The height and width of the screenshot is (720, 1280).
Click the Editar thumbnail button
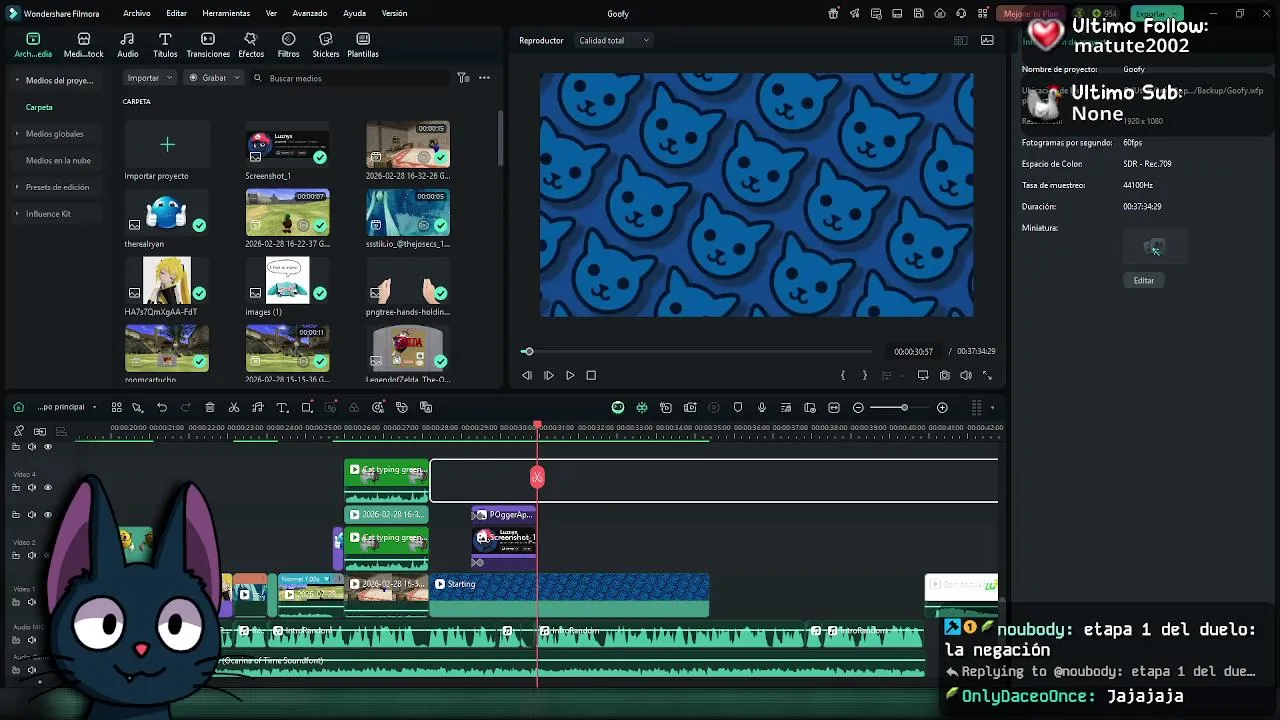point(1144,280)
